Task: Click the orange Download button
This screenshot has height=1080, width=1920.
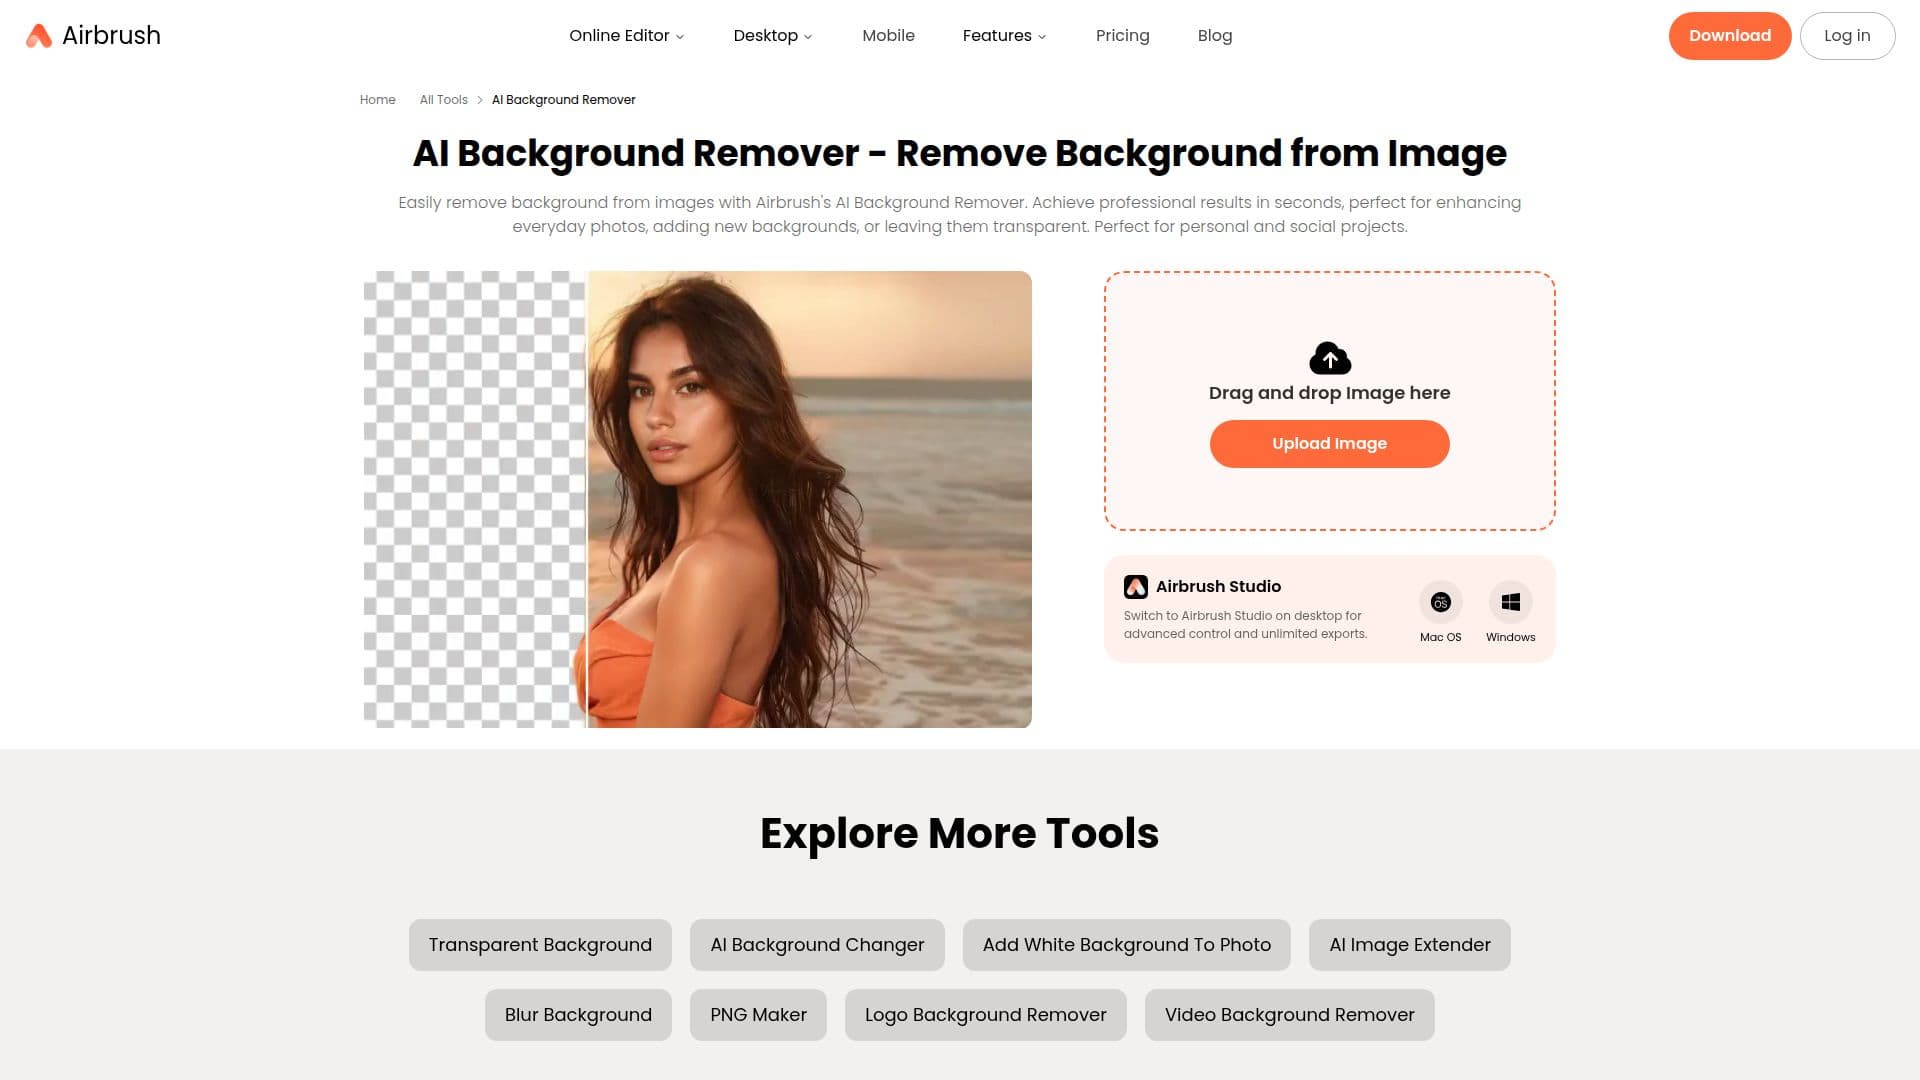Action: point(1729,36)
